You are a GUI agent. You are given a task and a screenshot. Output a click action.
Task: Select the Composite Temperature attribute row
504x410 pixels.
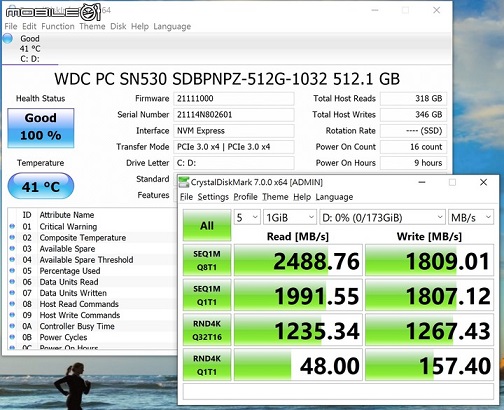click(92, 238)
